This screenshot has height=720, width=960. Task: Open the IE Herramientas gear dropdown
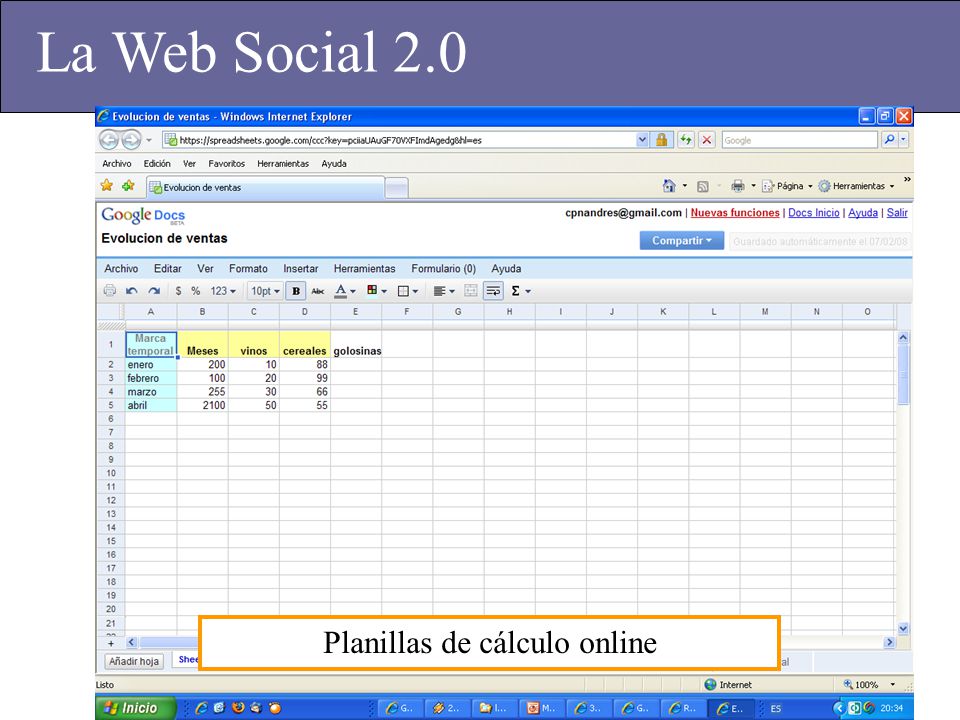pos(857,186)
